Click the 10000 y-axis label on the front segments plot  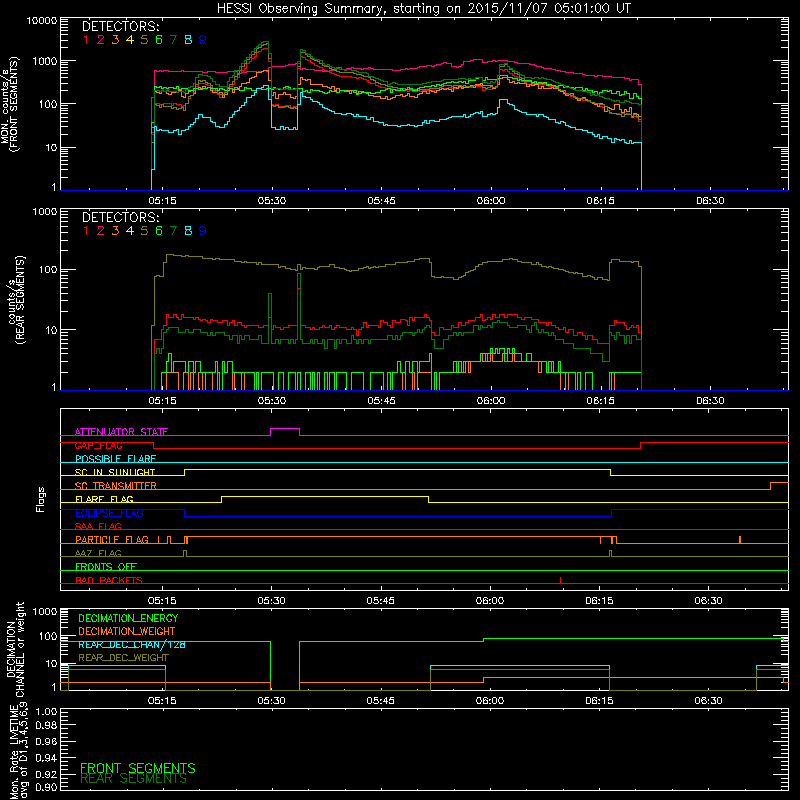42,21
